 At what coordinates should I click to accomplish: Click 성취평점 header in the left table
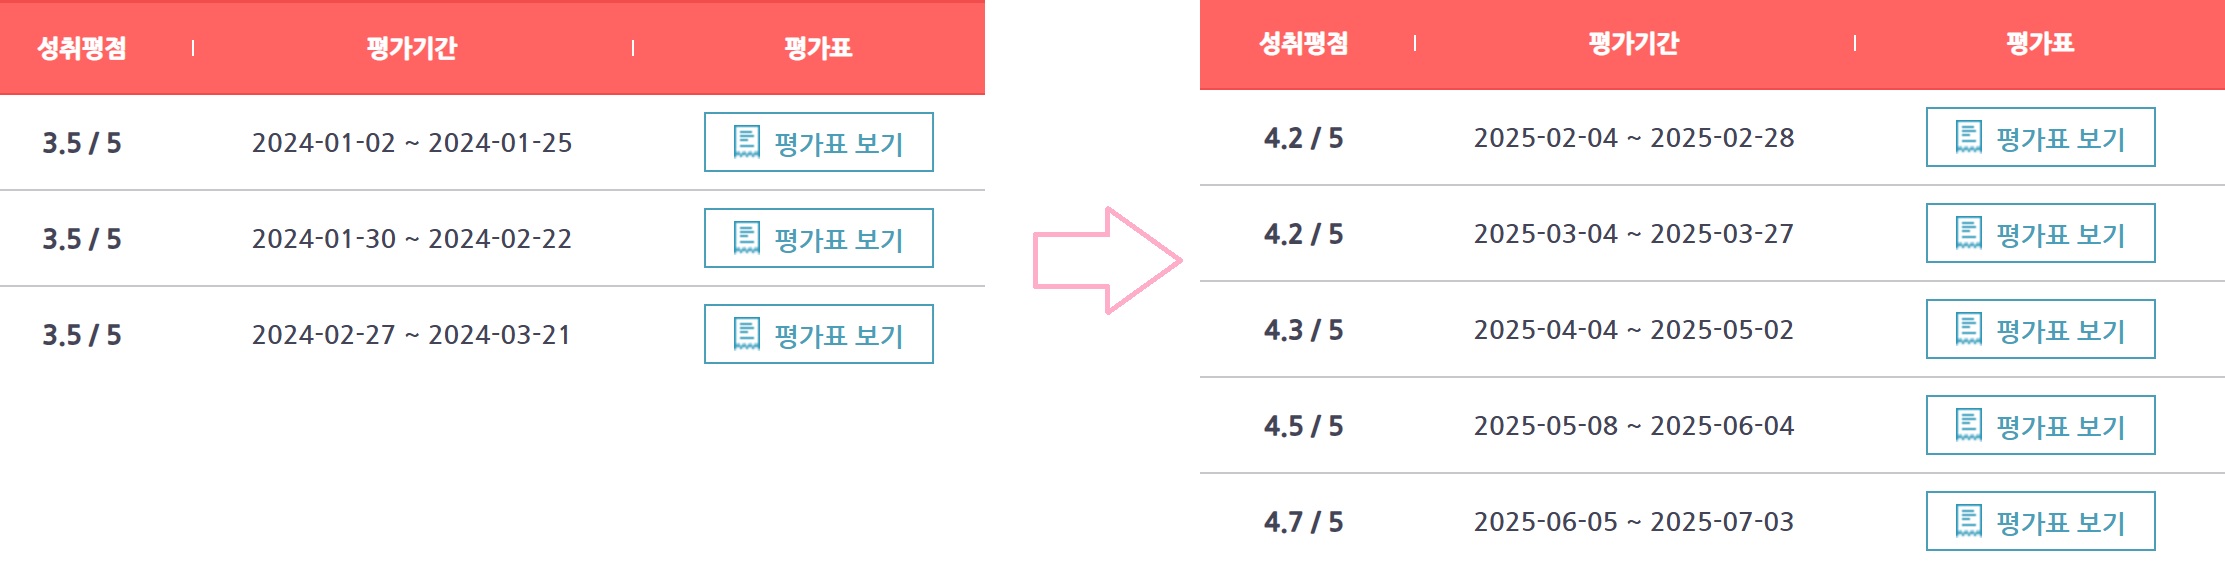tap(82, 48)
